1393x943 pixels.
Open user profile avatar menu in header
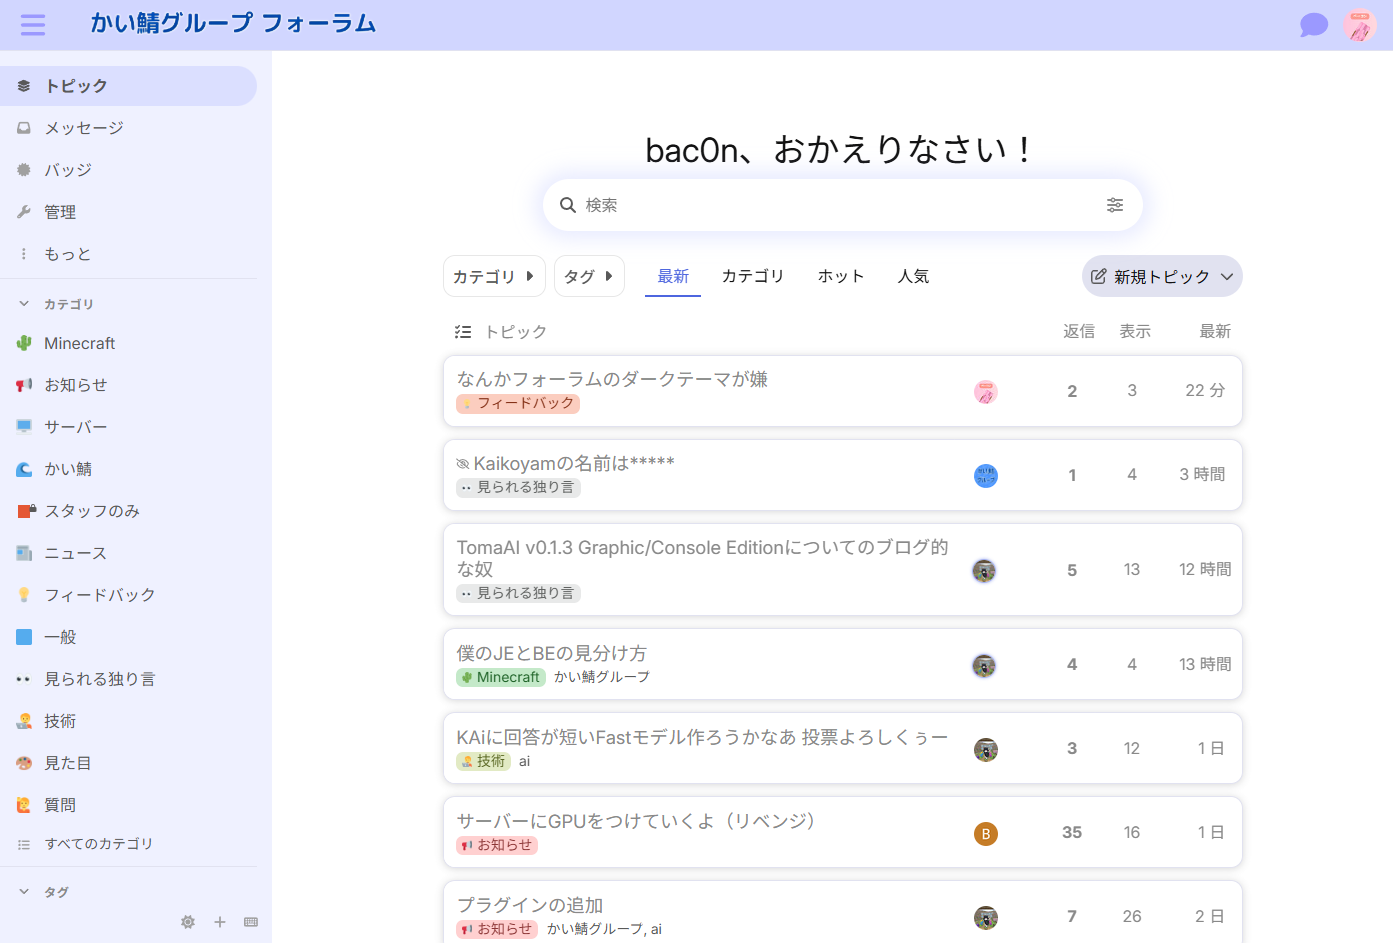coord(1359,25)
